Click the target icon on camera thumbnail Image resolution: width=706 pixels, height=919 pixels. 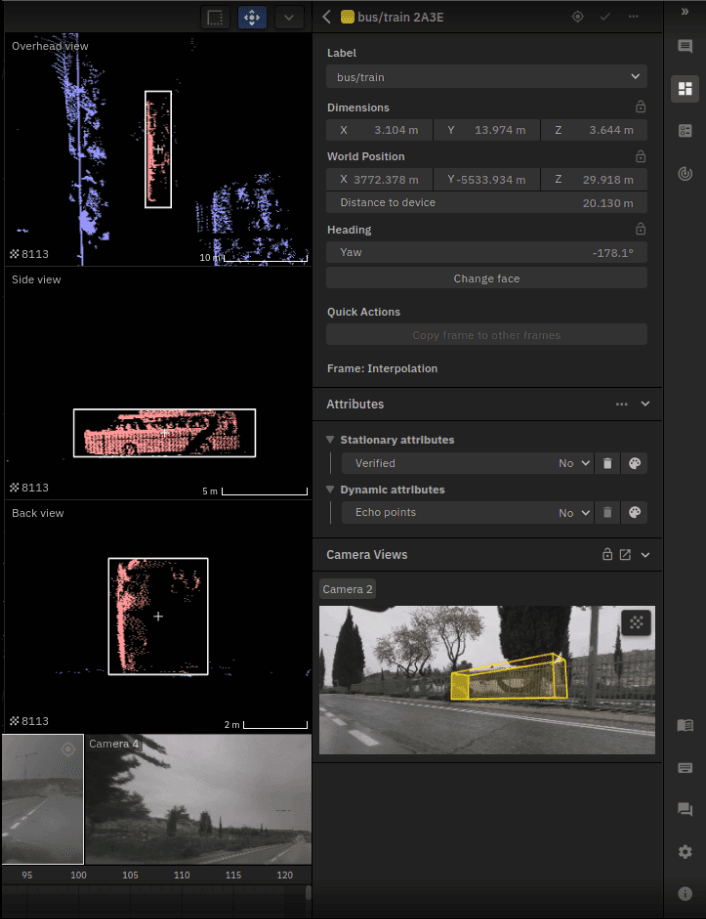[68, 750]
